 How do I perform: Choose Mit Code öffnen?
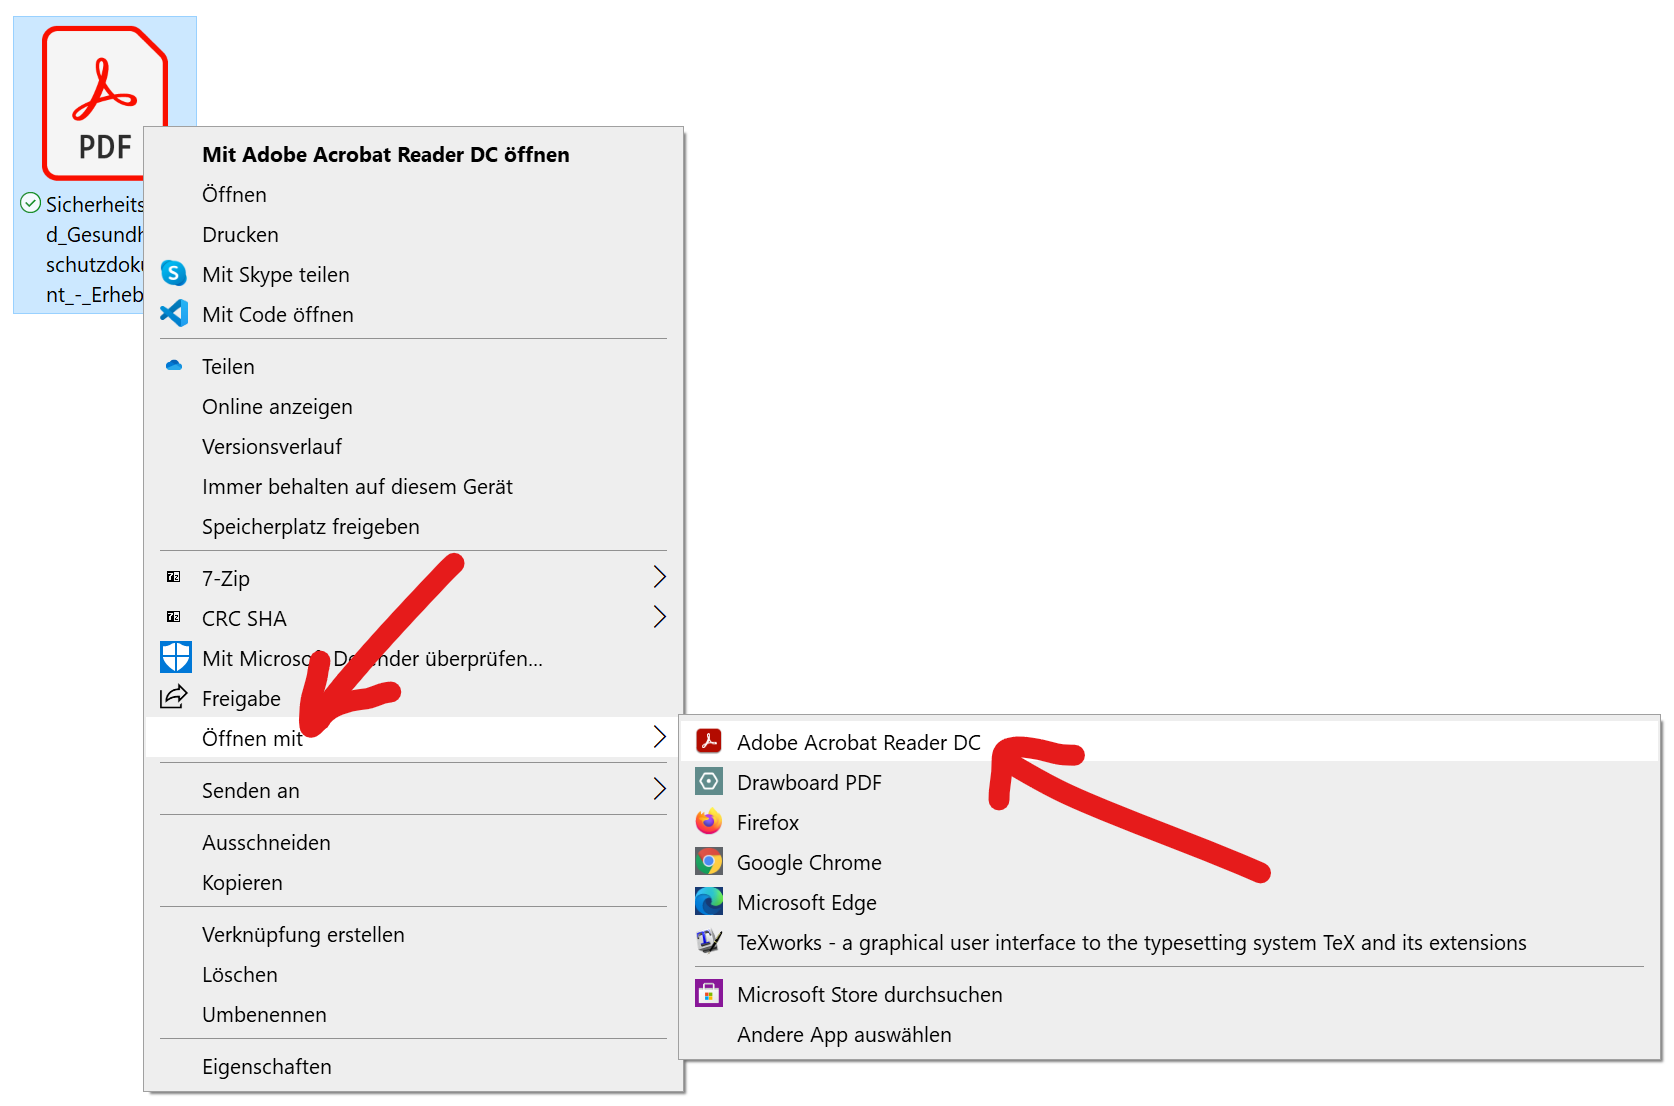(x=414, y=314)
